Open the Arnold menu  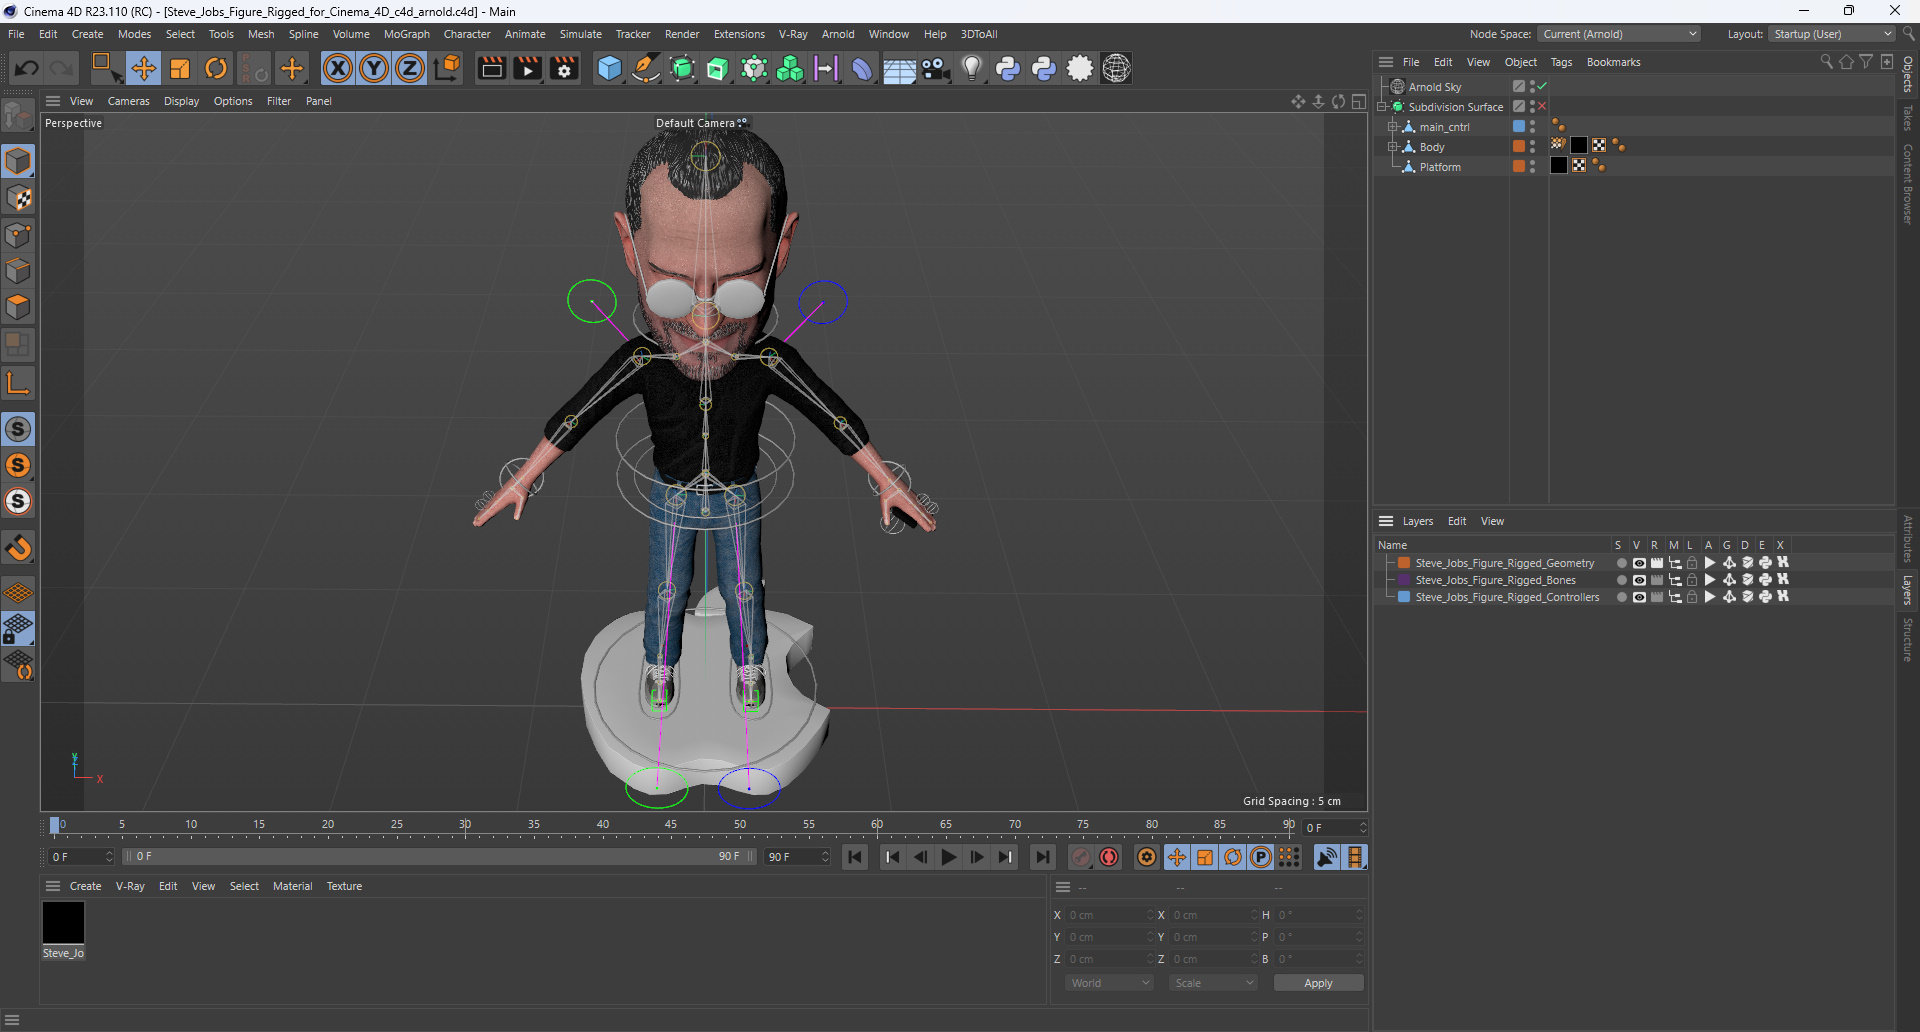838,34
